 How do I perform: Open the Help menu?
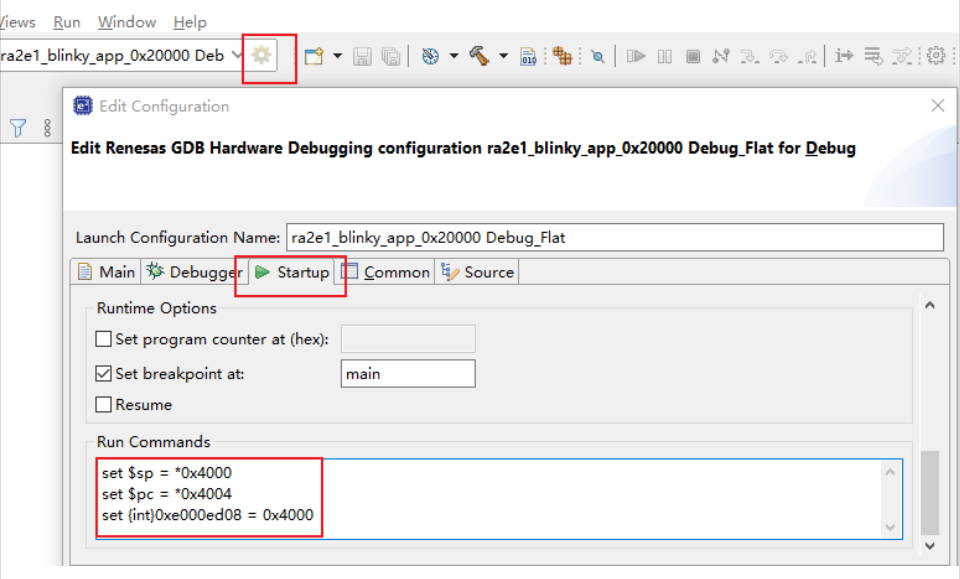(190, 22)
